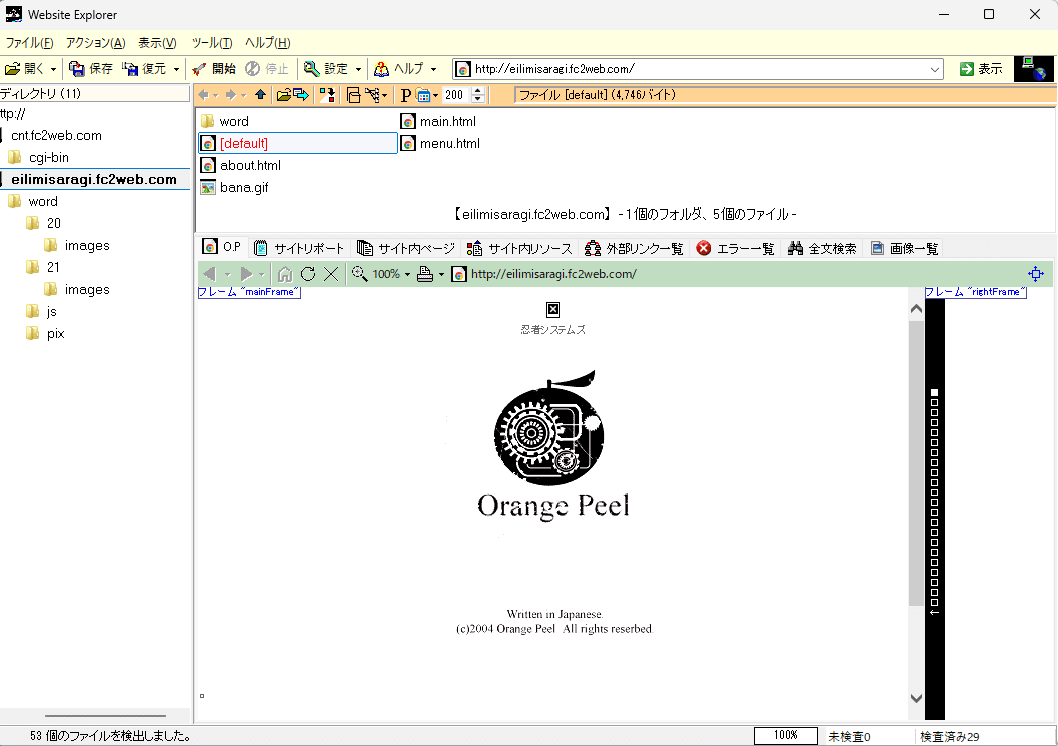1058x746 pixels.
Task: Select the pix folder in tree
Action: [x=45, y=333]
